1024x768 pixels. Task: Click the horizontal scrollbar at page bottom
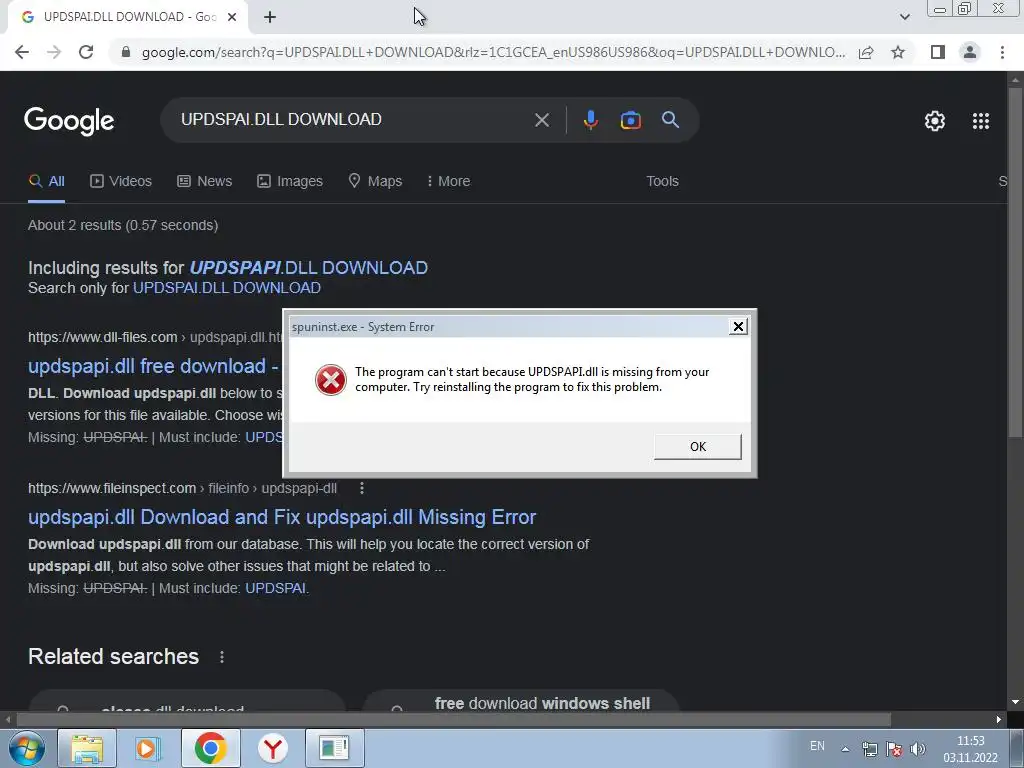click(x=454, y=720)
